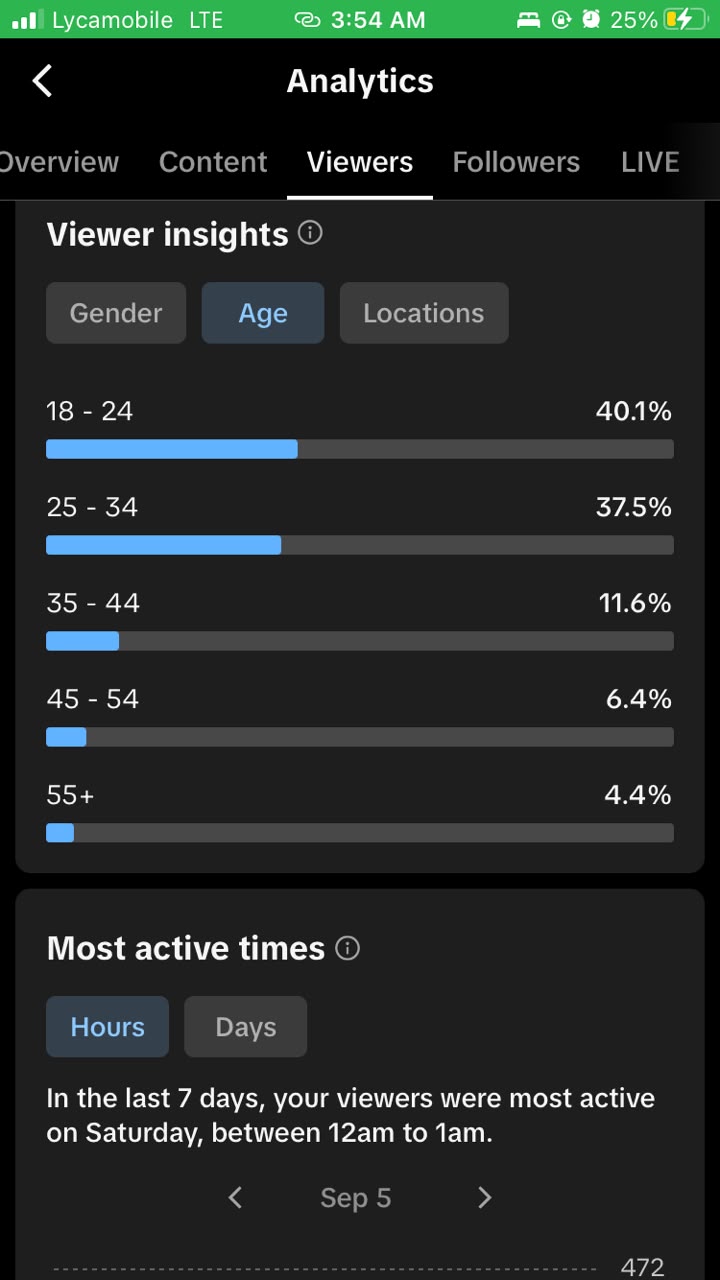Open the Most active times info icon
Viewport: 720px width, 1280px height.
[347, 948]
